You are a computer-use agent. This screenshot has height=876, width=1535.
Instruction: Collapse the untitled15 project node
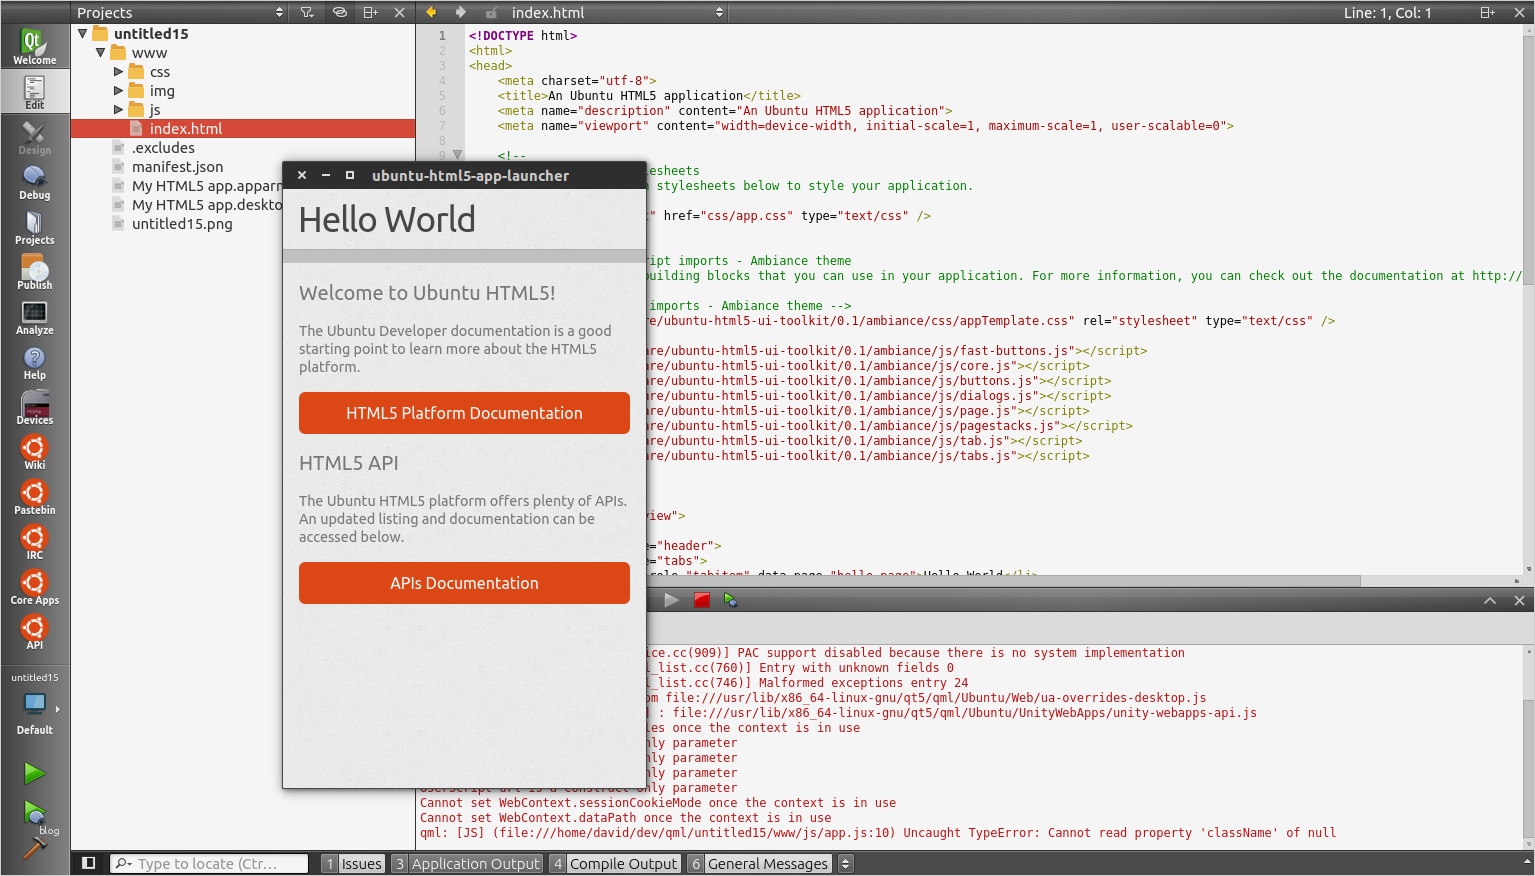pyautogui.click(x=83, y=33)
